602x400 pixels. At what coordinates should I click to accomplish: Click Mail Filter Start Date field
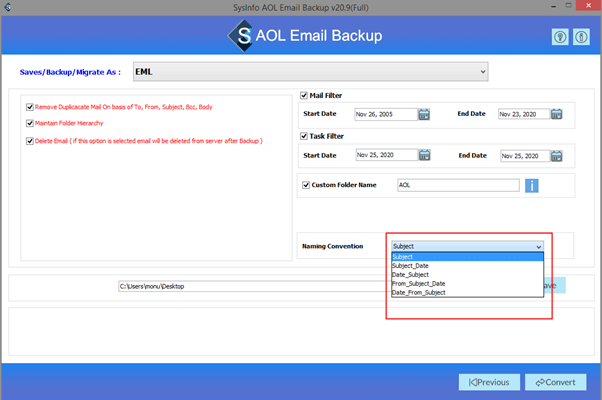[386, 114]
